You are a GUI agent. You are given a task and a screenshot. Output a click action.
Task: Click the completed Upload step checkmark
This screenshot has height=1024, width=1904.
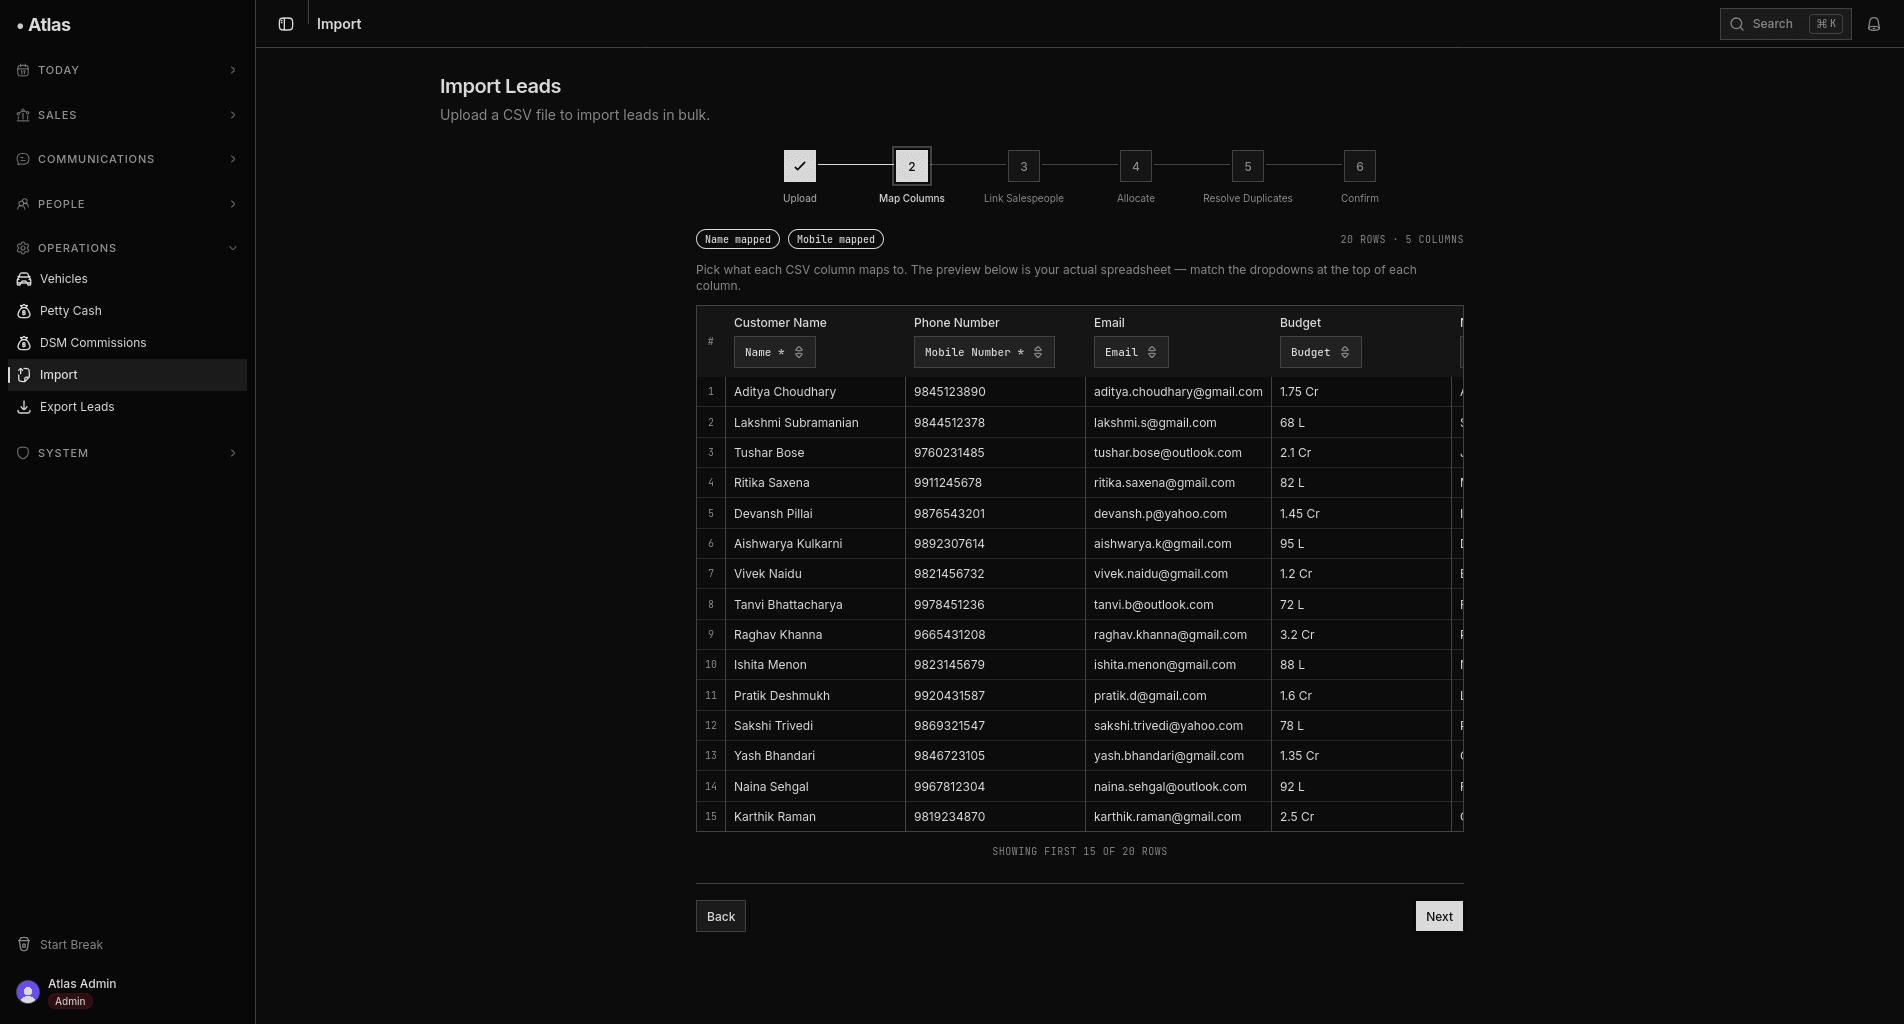(x=800, y=166)
